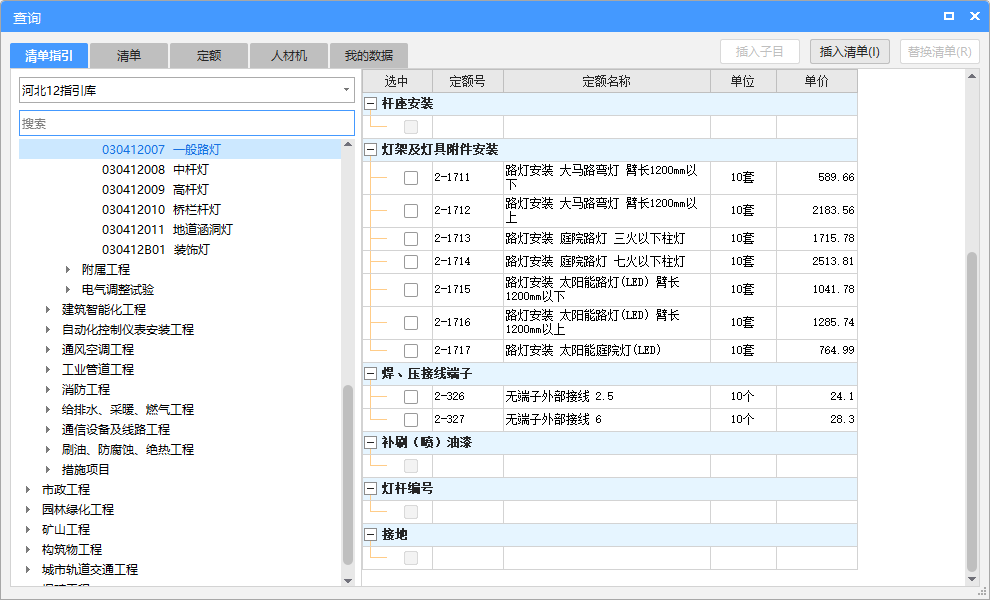Open the 河北12指引库 dropdown
The height and width of the screenshot is (600, 990).
pos(187,90)
